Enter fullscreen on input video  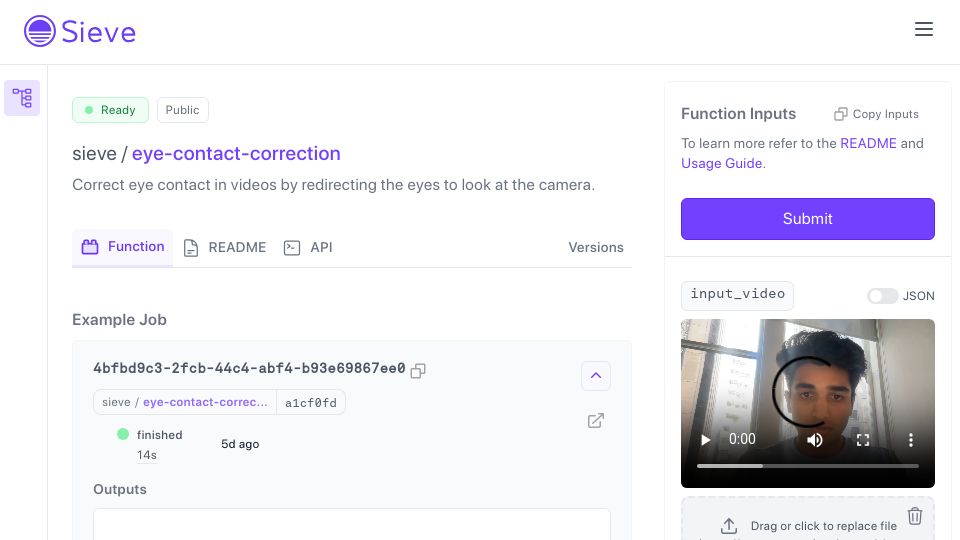point(863,440)
